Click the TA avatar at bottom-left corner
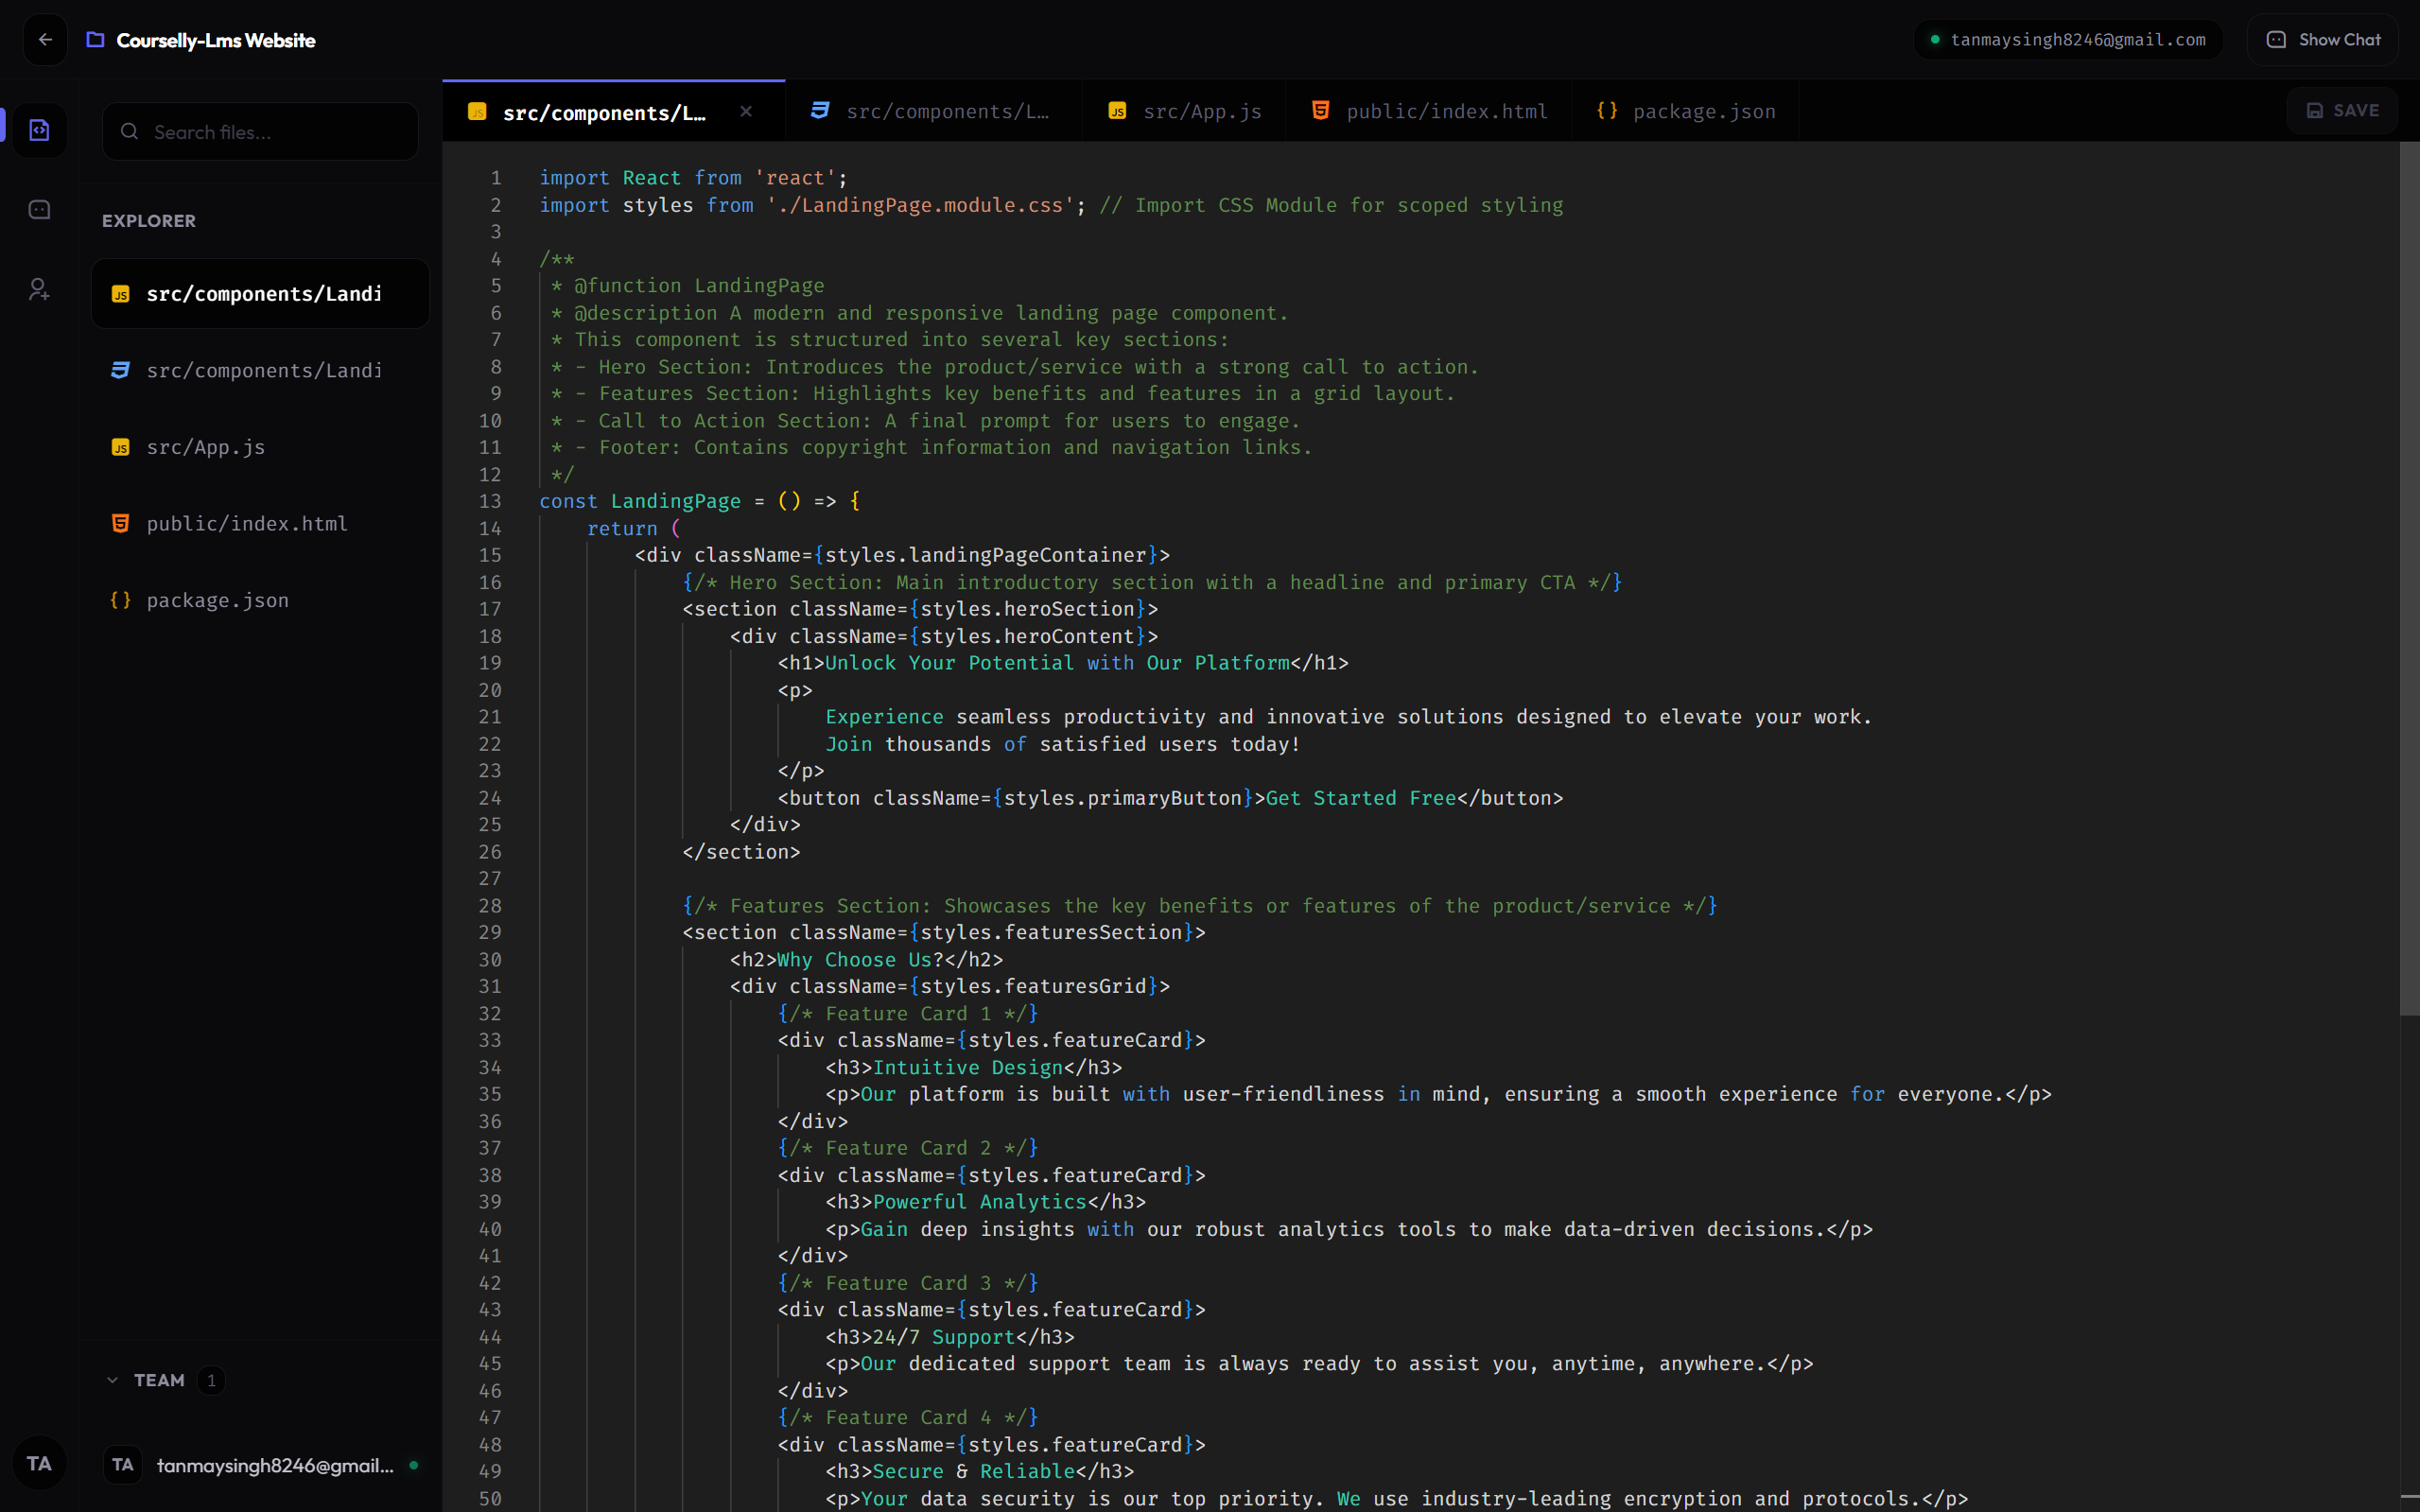 click(x=39, y=1463)
